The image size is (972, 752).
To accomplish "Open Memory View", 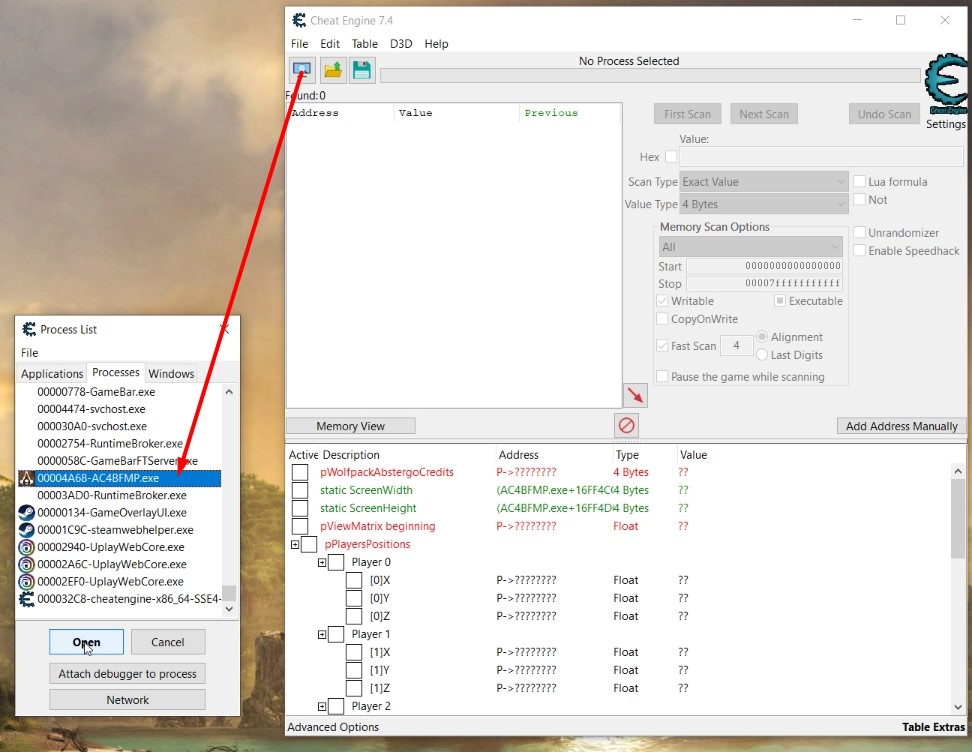I will (350, 426).
